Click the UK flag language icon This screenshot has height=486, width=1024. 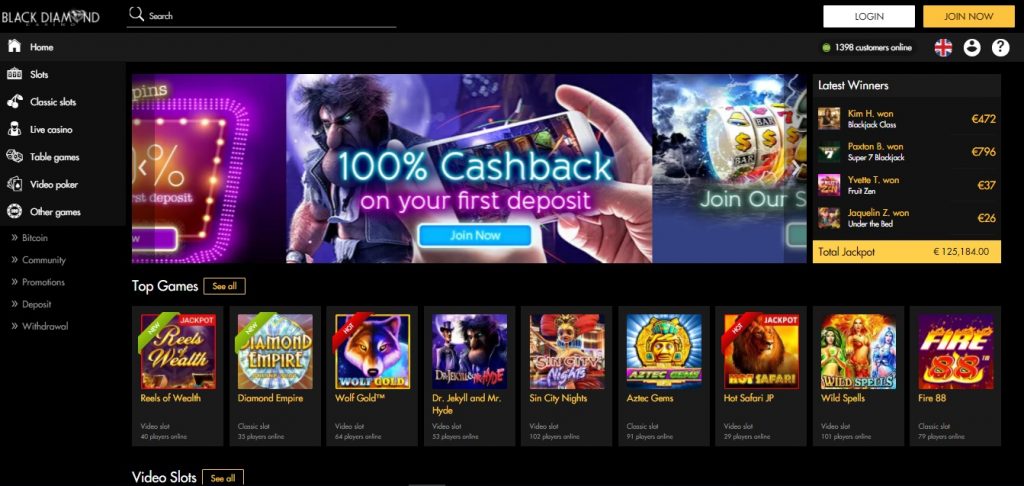click(x=943, y=47)
